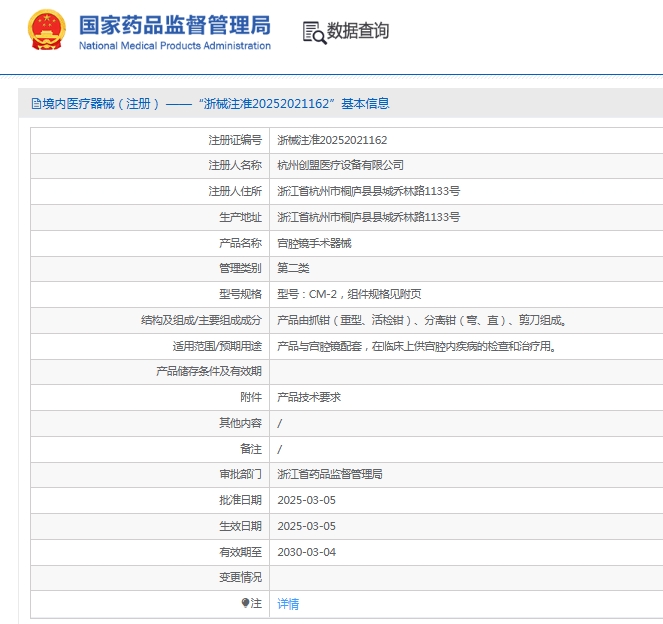Click the 变更情况 label
The height and width of the screenshot is (624, 663).
click(x=241, y=577)
